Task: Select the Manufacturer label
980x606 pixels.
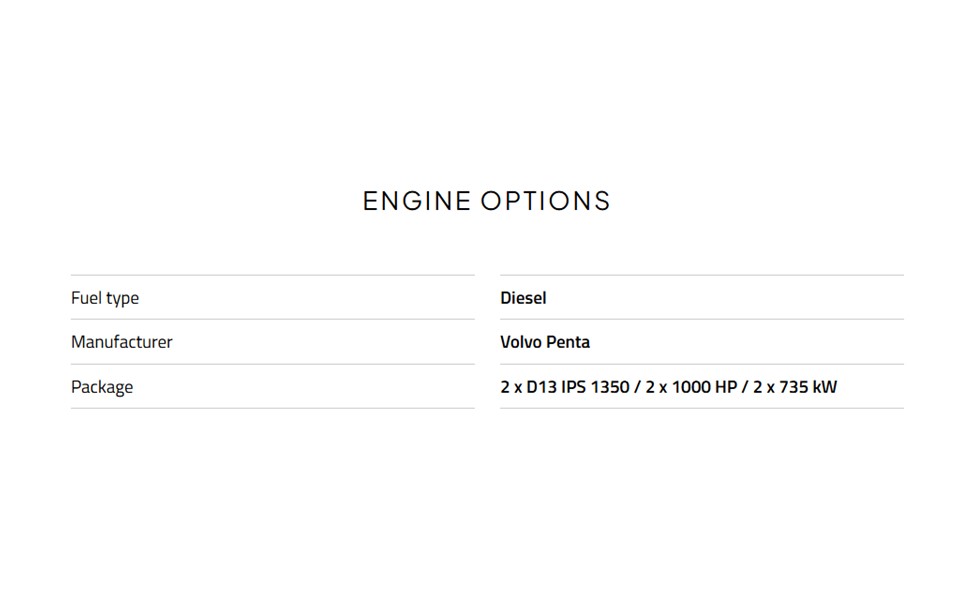Action: [121, 342]
